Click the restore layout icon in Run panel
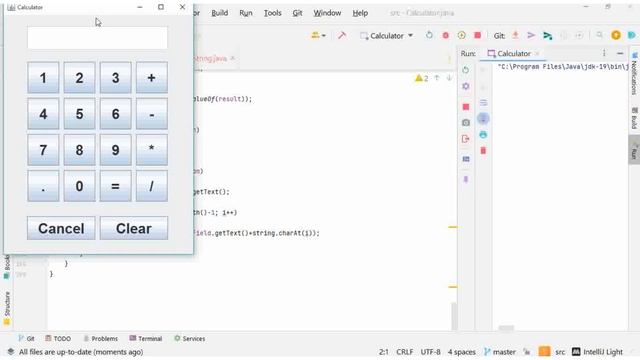Screen dimensions: 640x360 coord(466,159)
